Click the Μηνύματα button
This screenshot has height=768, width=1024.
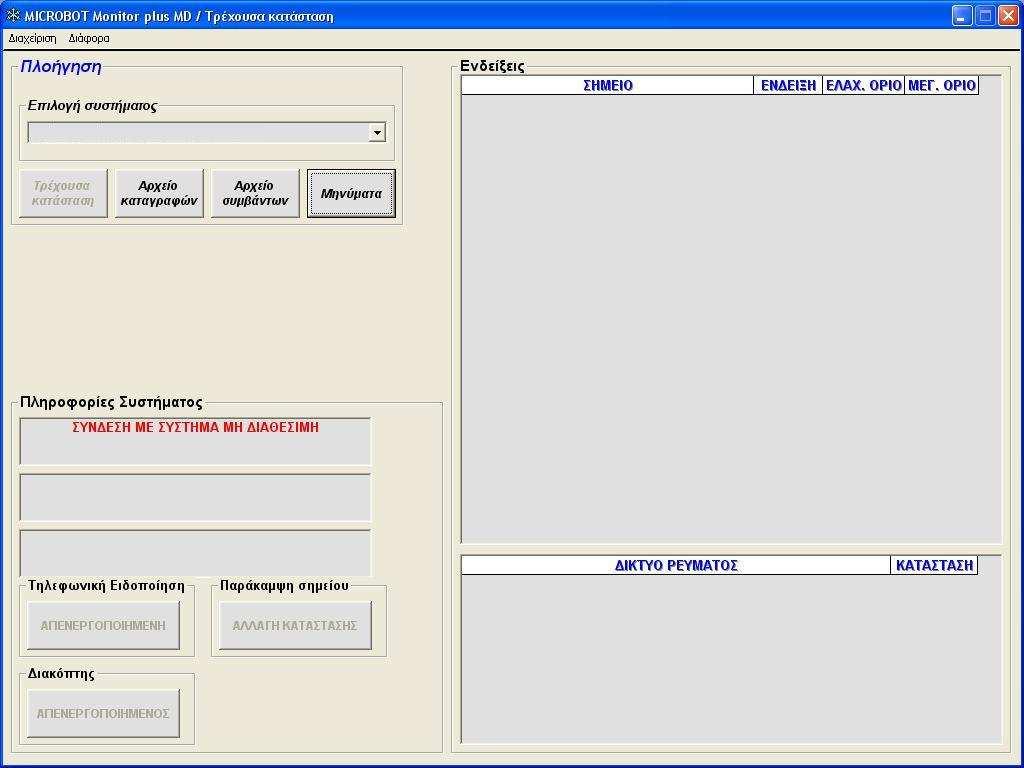(x=351, y=193)
